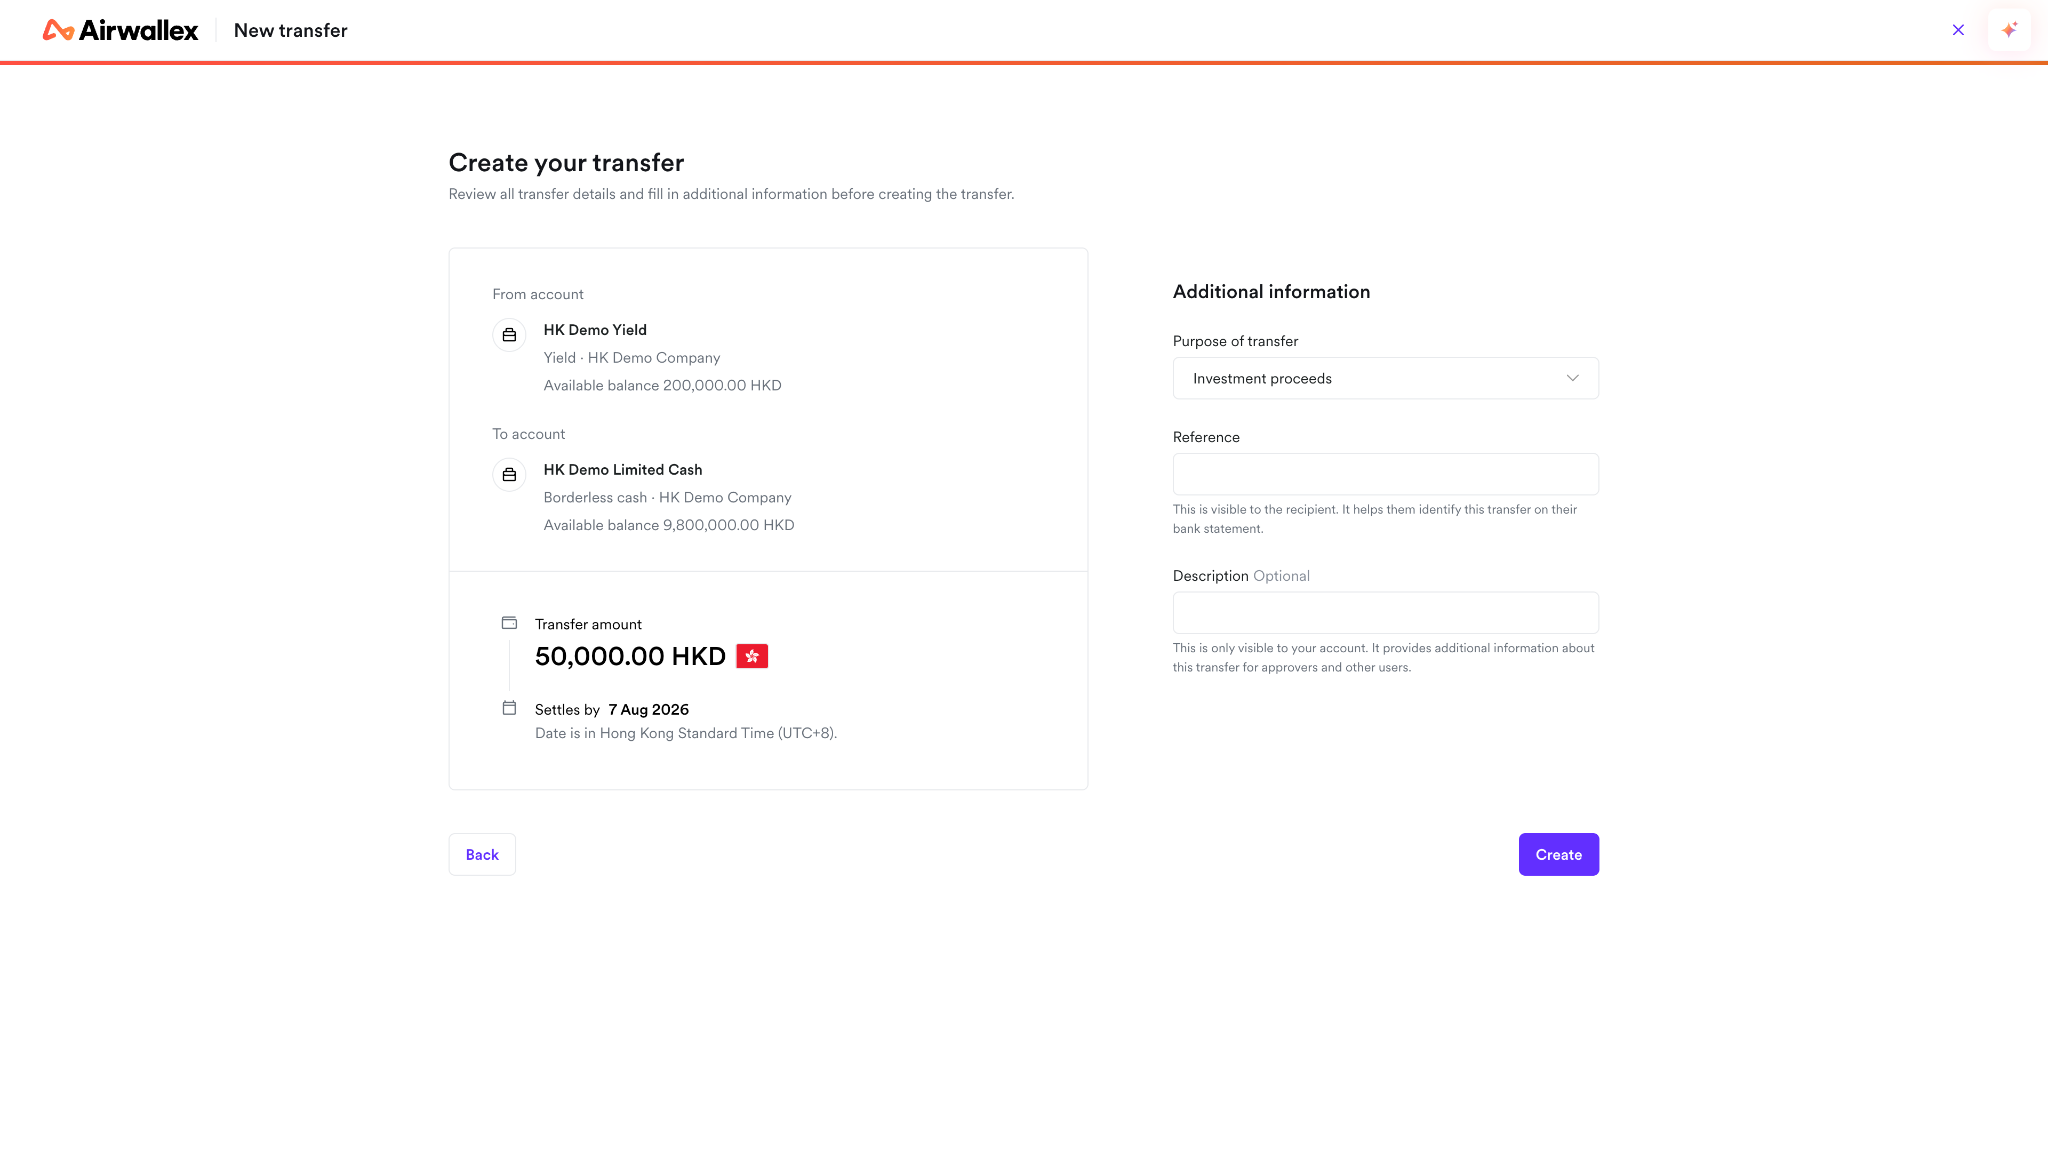Viewport: 2048px width, 1152px height.
Task: Click the HK Demo Yield wallet icon
Action: [x=509, y=335]
